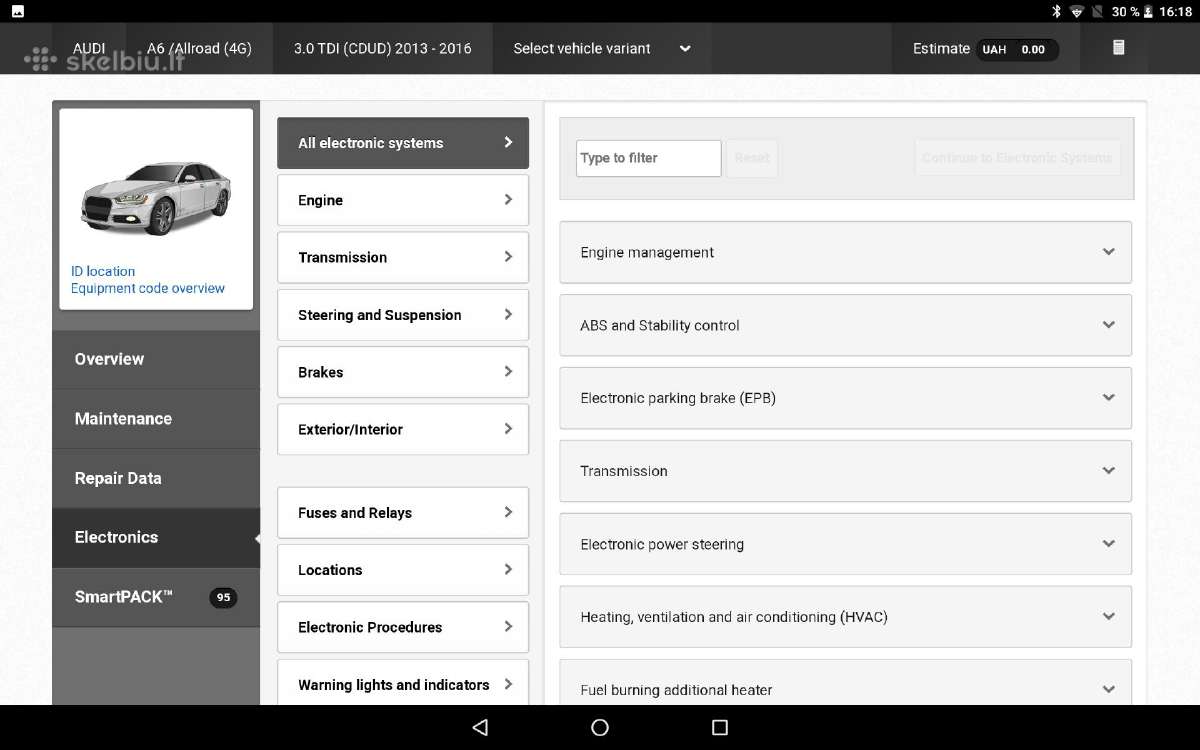Open the Engine category
This screenshot has height=750, width=1200.
click(402, 200)
